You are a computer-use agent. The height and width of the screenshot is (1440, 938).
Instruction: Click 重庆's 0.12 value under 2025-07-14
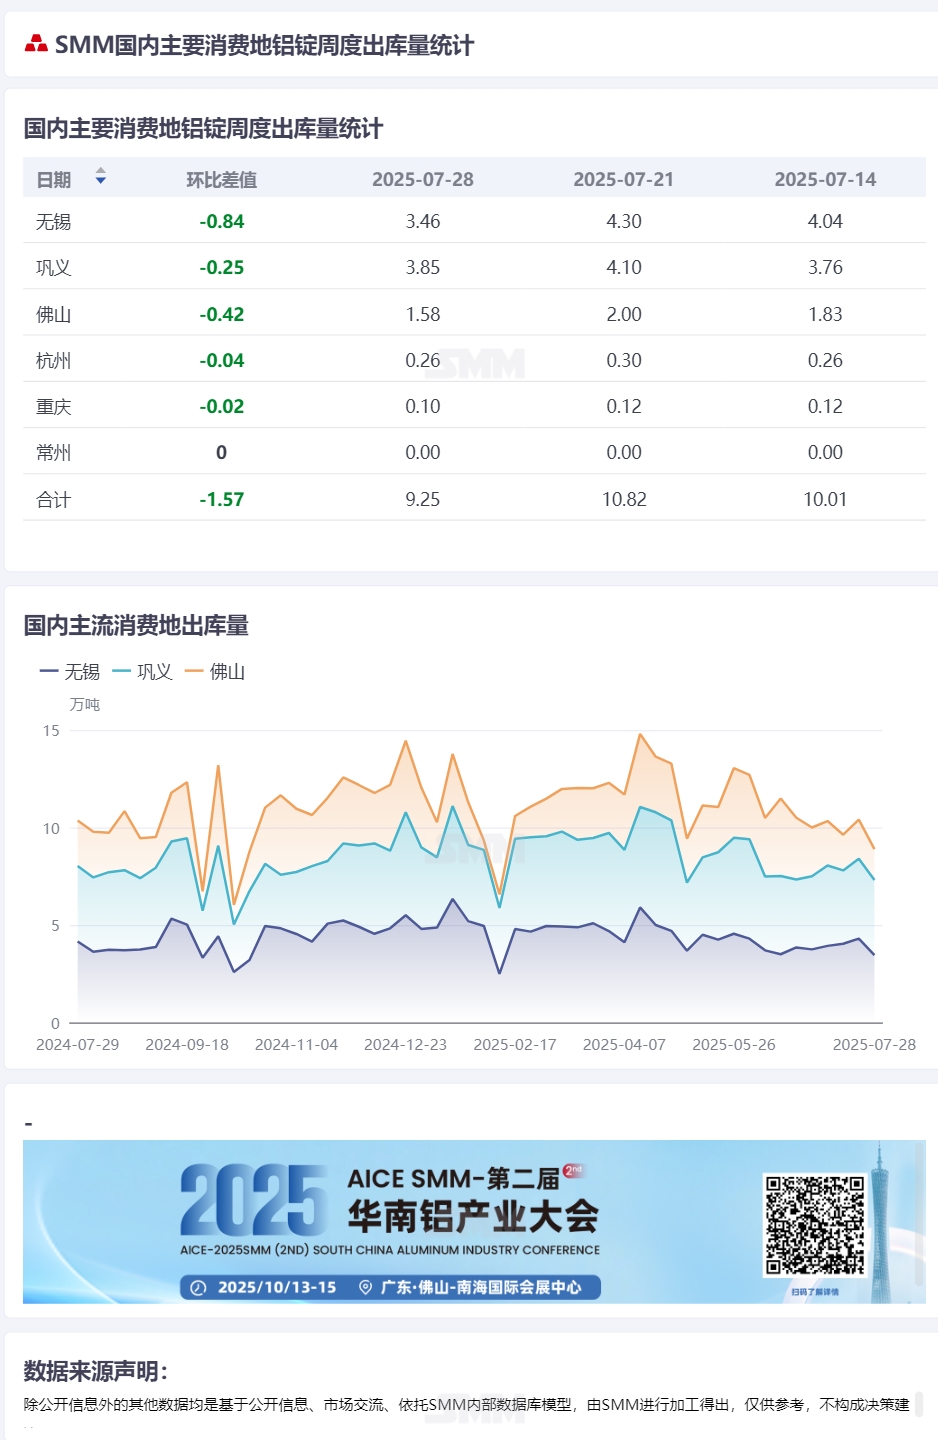click(825, 407)
